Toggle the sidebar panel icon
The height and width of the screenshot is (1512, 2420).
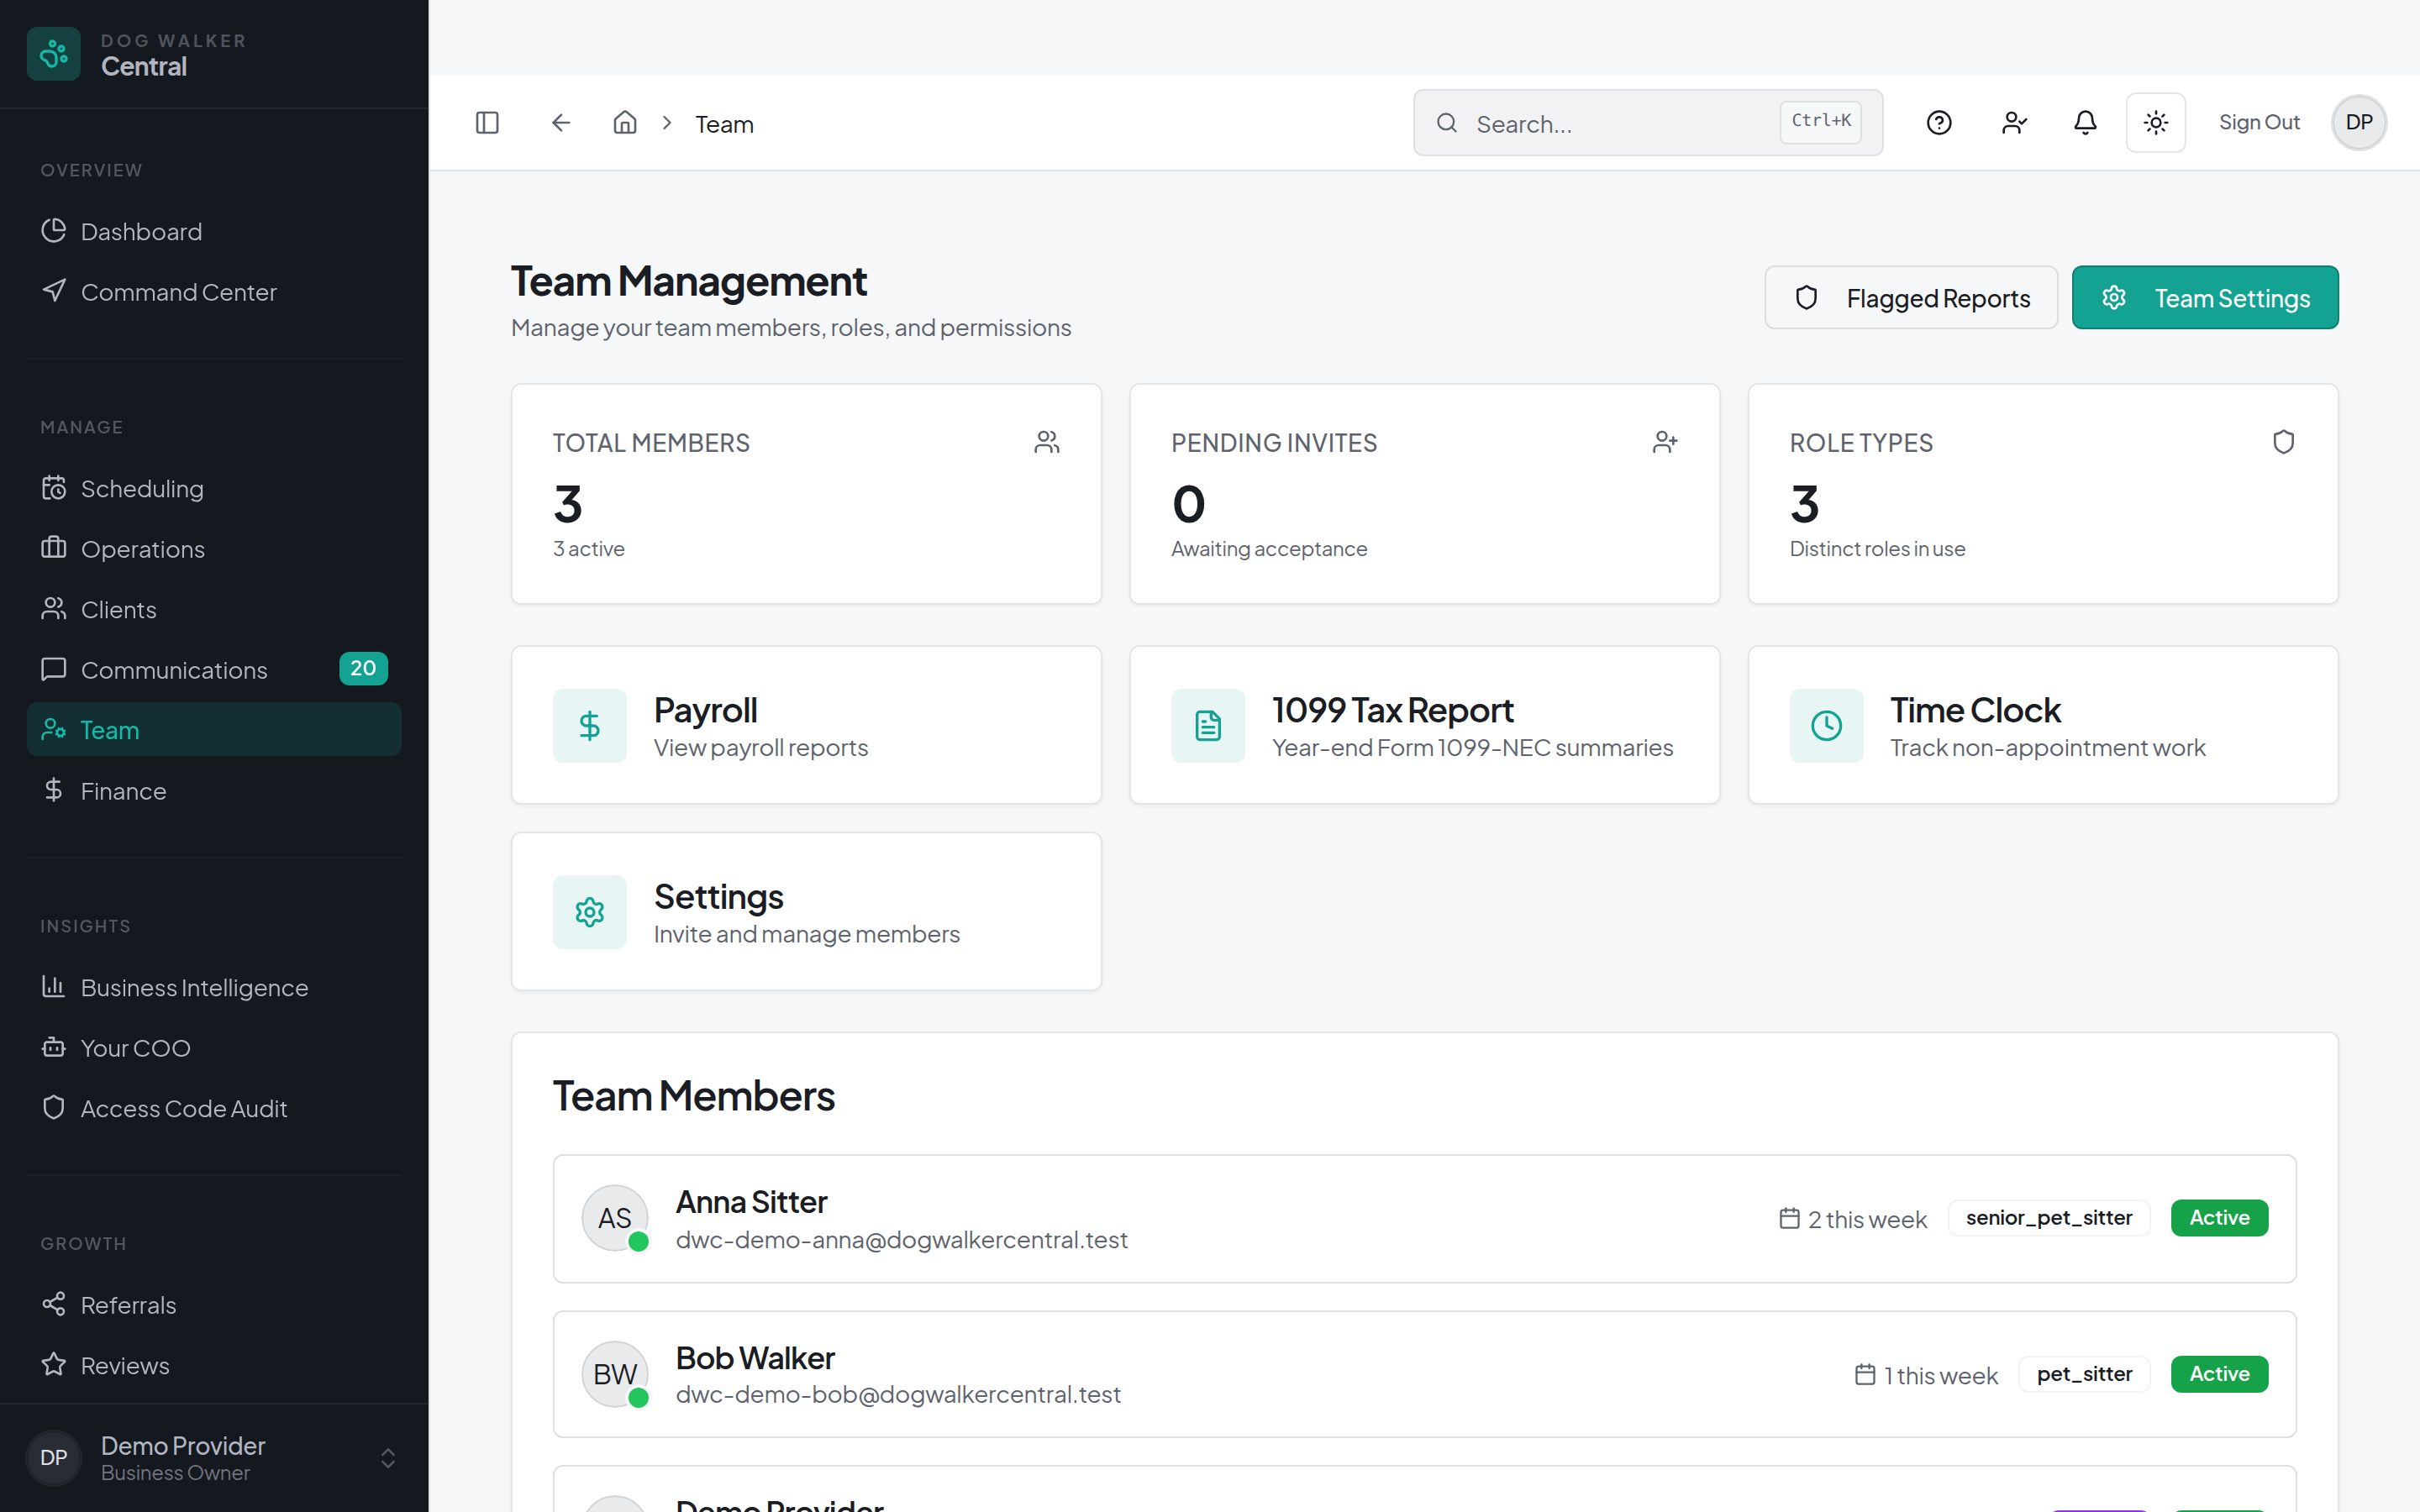(x=487, y=122)
